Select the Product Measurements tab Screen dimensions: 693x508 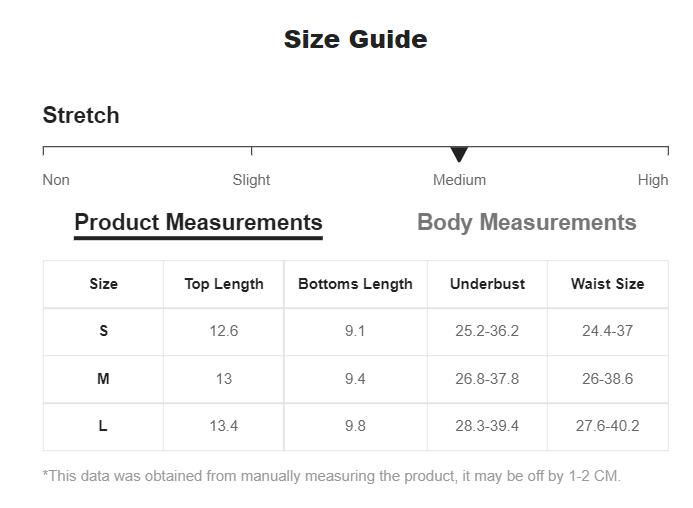(198, 222)
